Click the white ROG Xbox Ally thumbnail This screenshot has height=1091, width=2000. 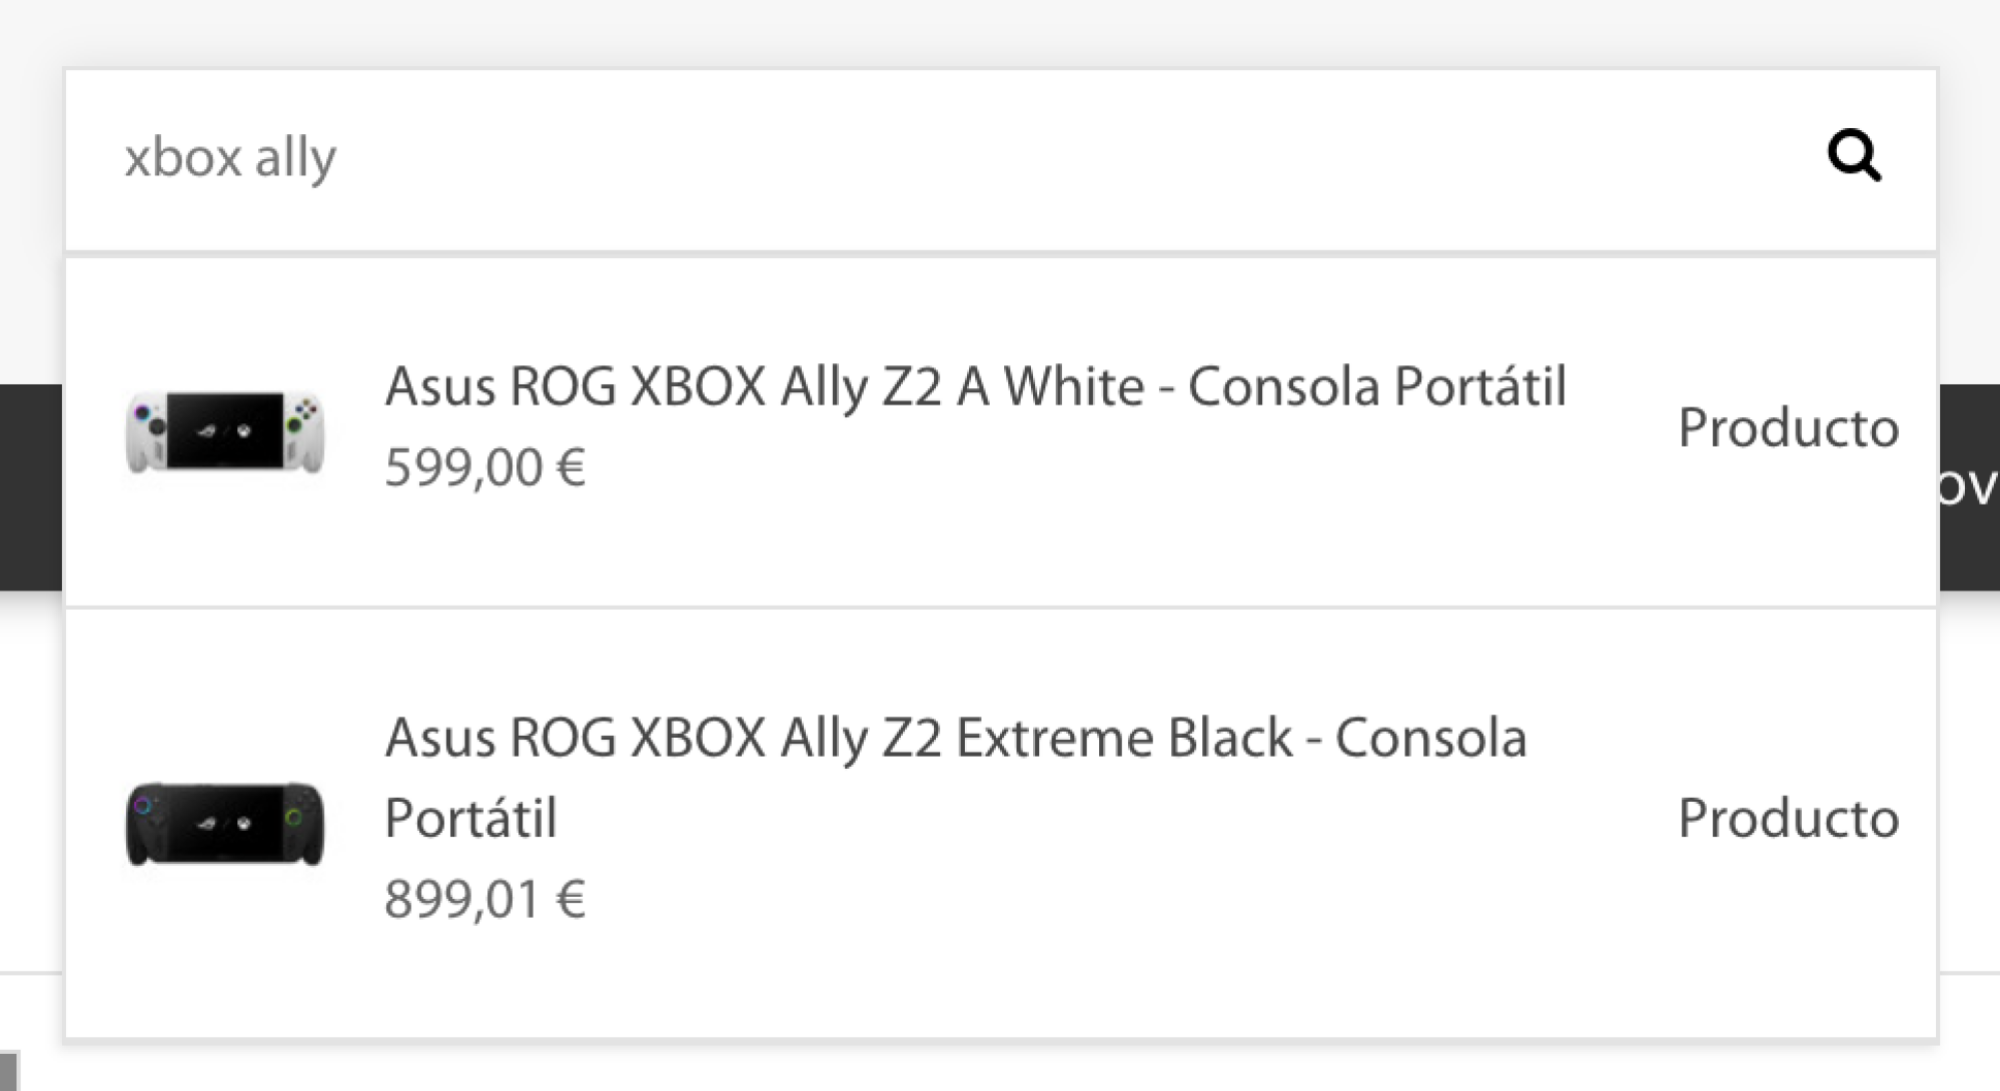click(x=225, y=431)
